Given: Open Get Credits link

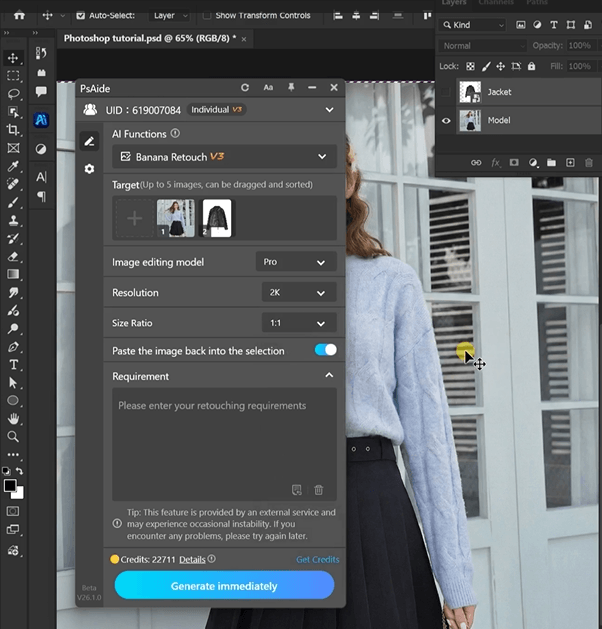Looking at the screenshot, I should click(x=317, y=559).
